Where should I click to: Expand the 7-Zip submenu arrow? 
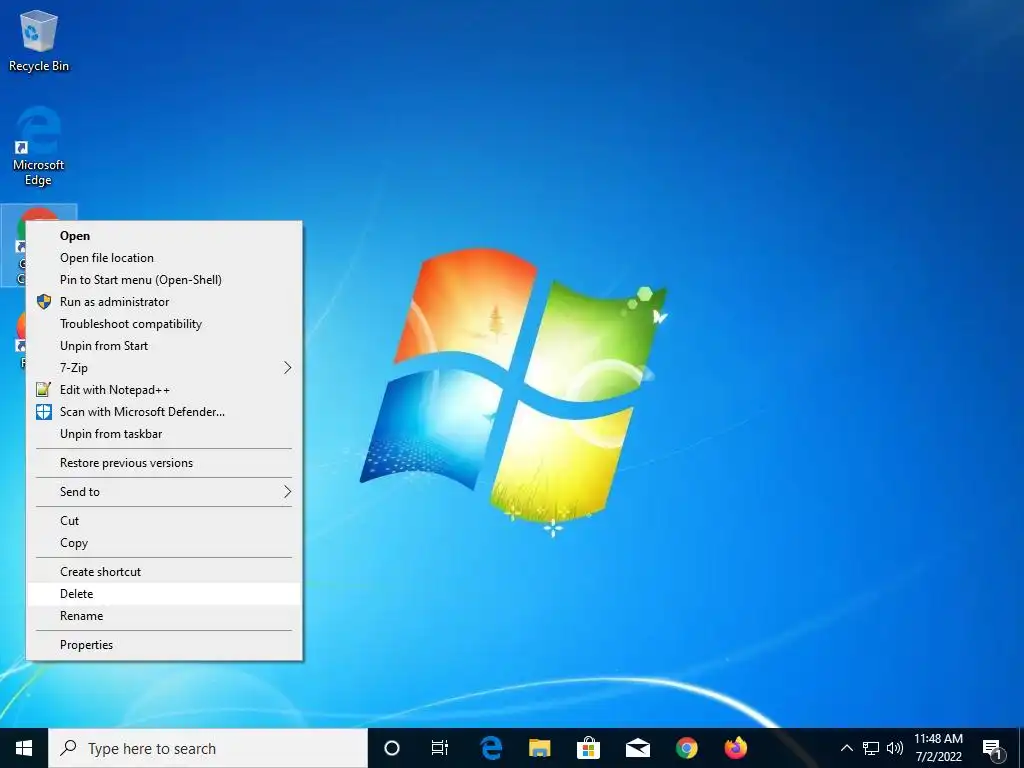287,368
